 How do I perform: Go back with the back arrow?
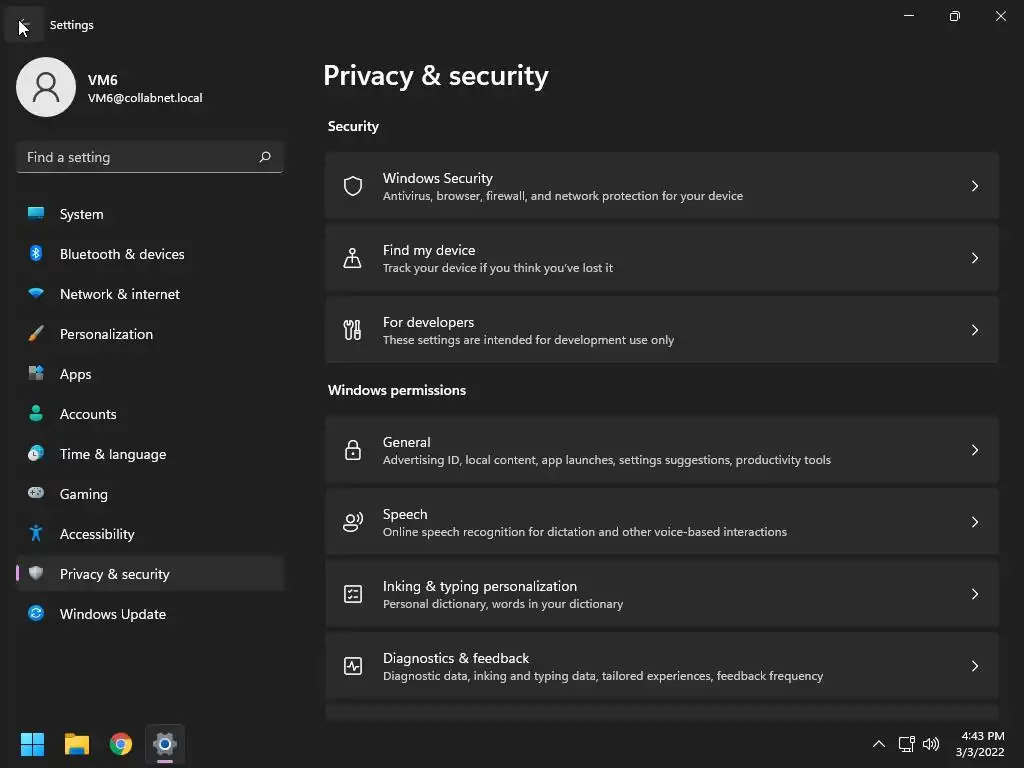(24, 25)
